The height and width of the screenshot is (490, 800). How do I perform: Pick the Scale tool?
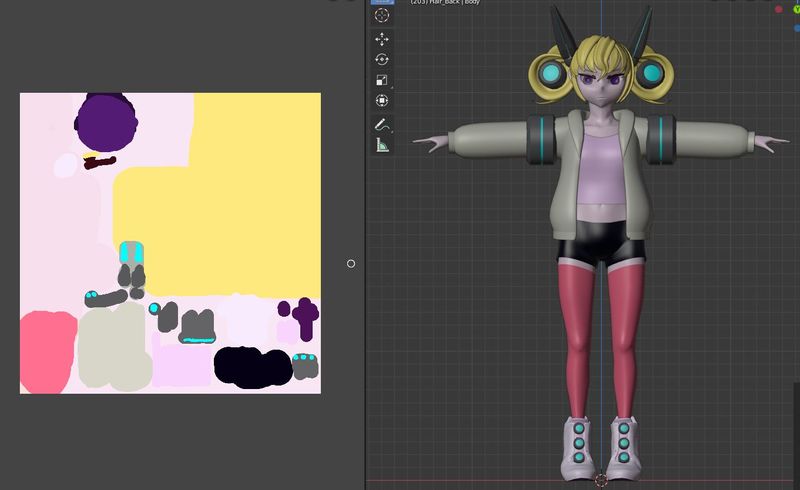point(381,80)
